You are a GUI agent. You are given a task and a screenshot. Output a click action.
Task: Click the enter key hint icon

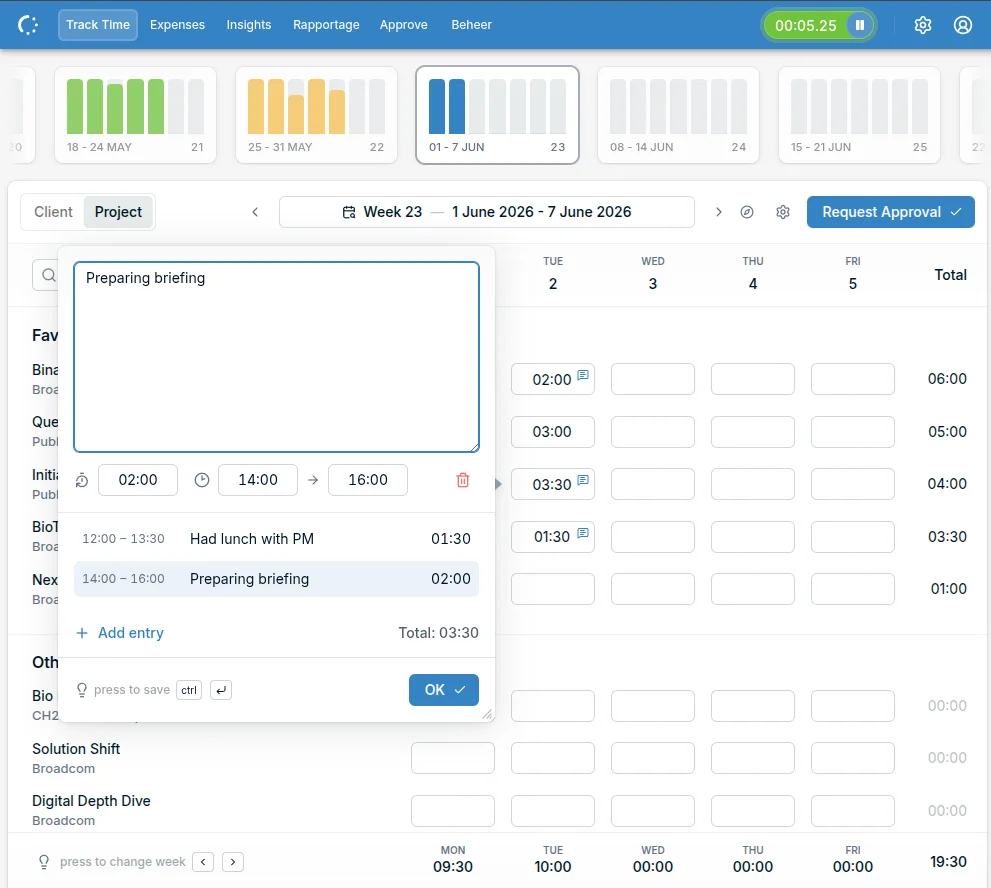(221, 690)
